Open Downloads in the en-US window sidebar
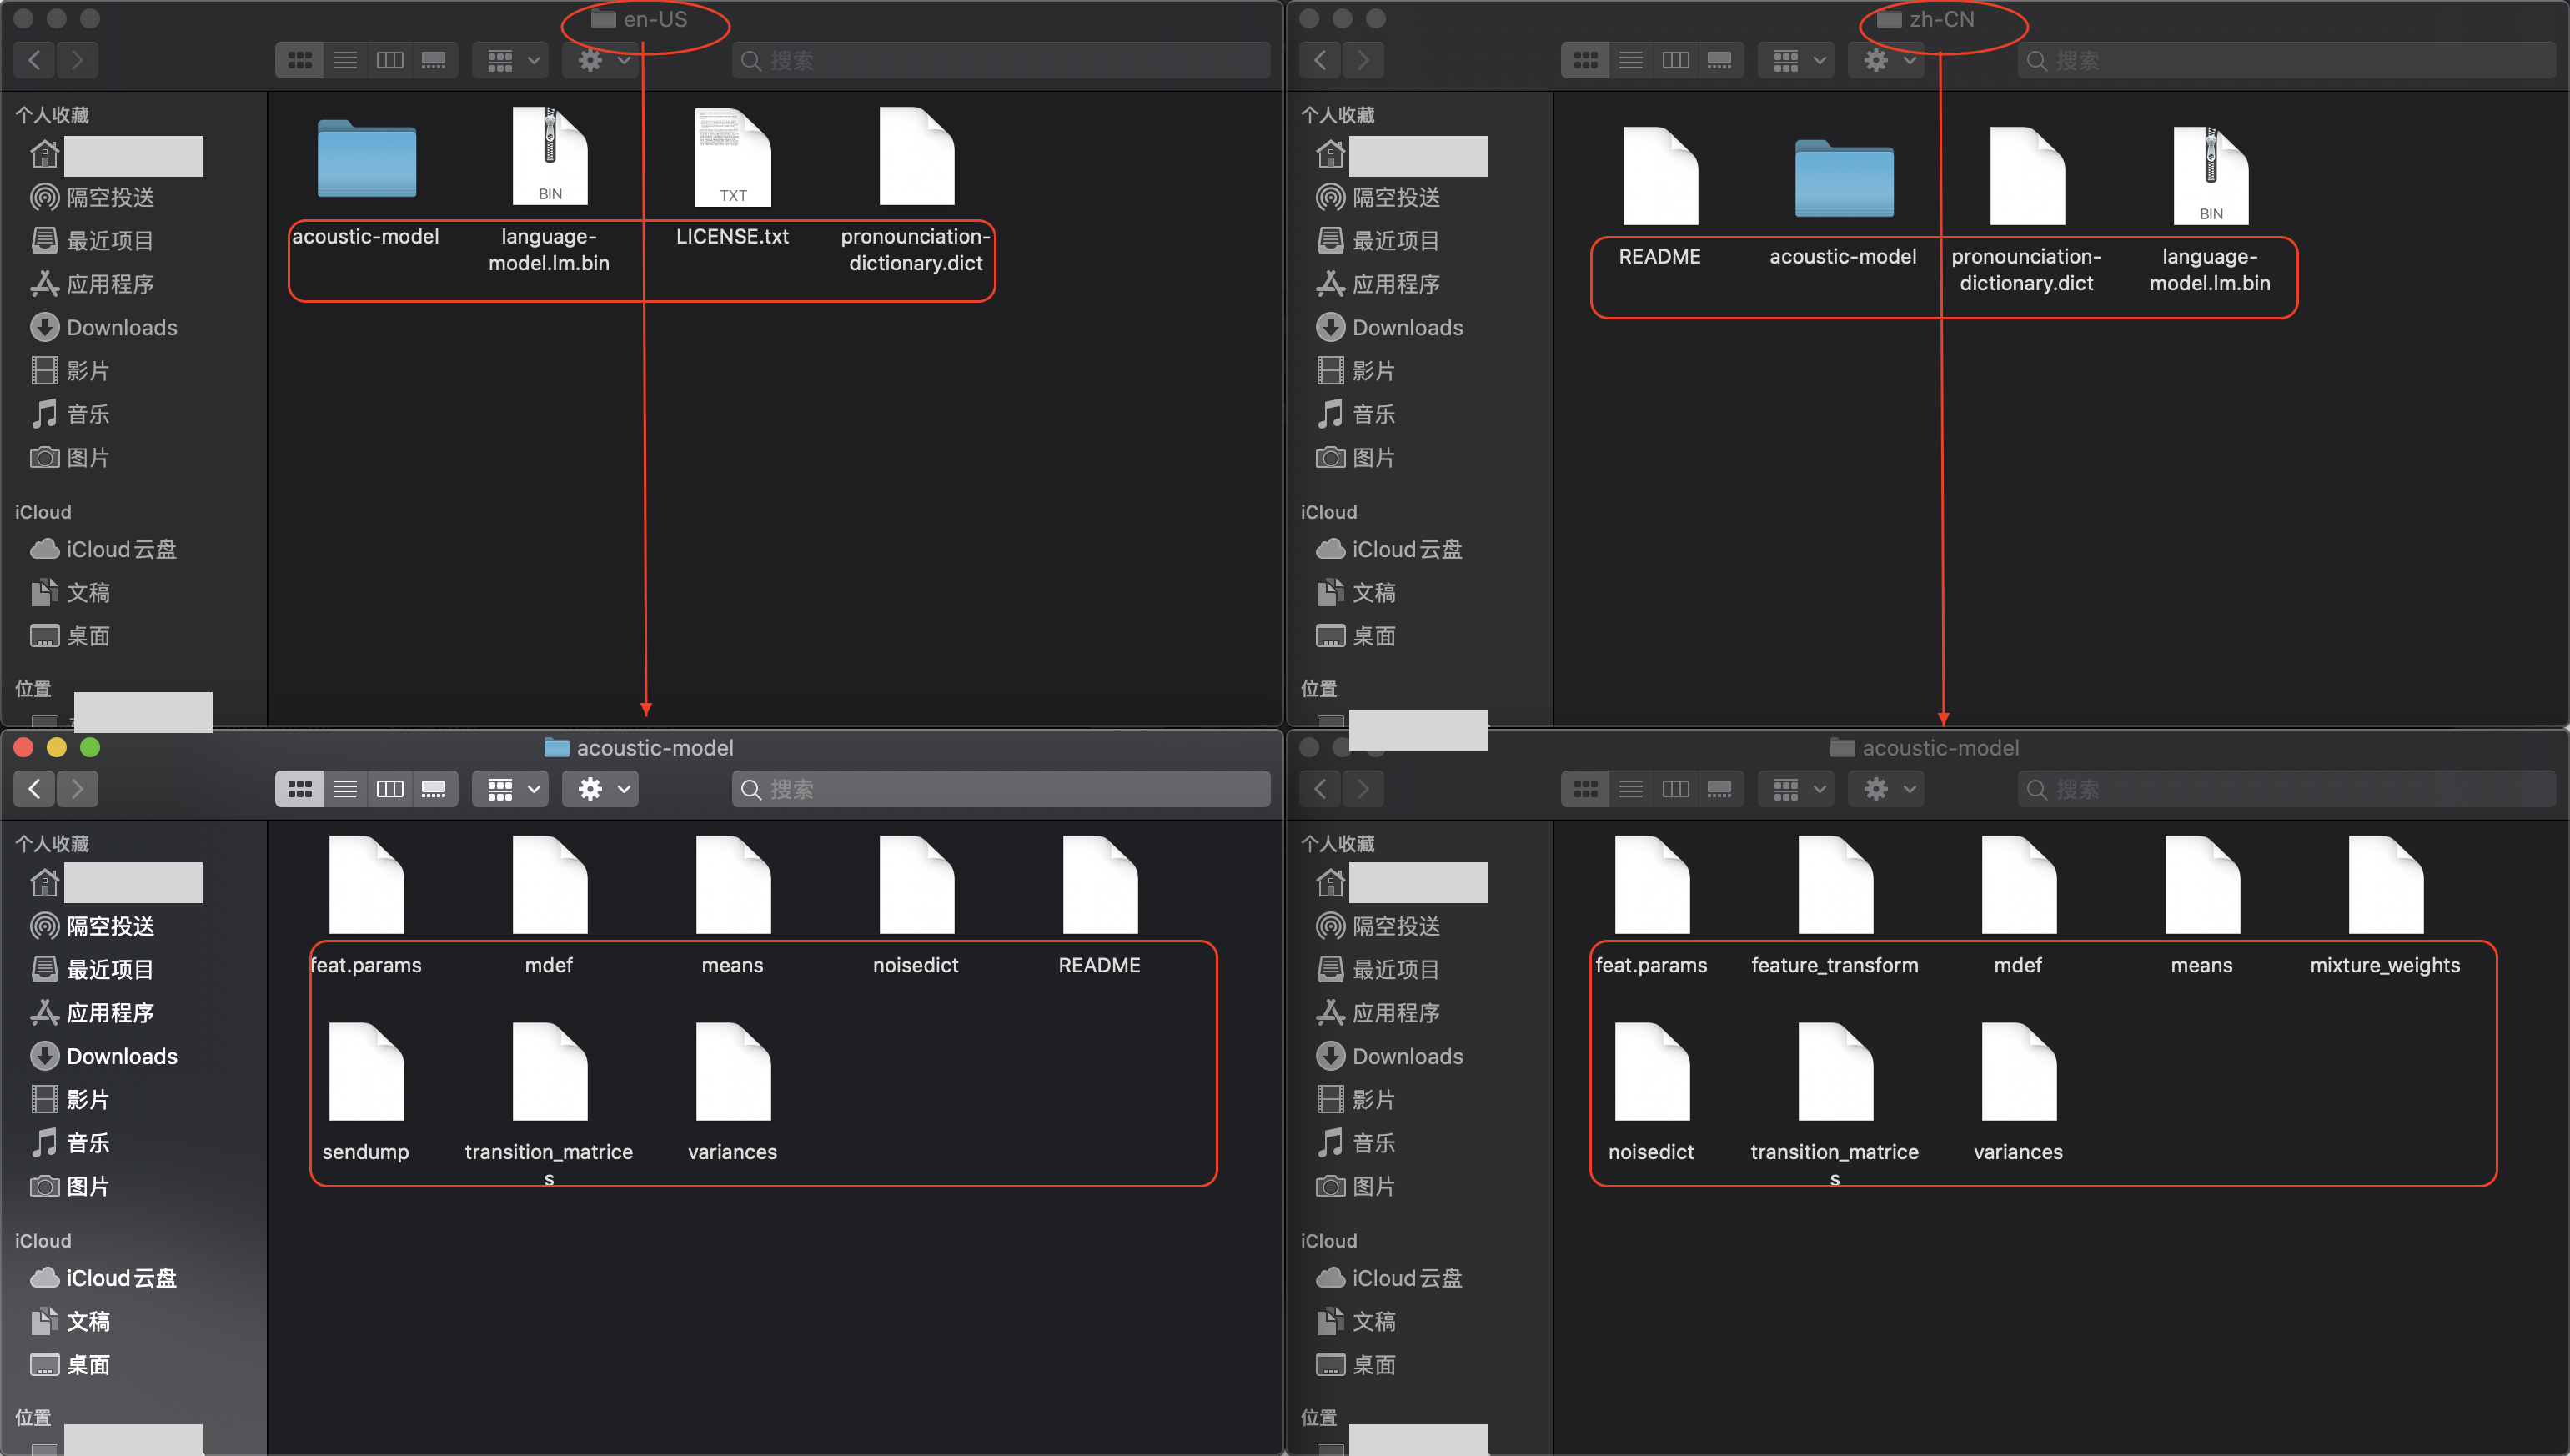Image resolution: width=2570 pixels, height=1456 pixels. [121, 327]
